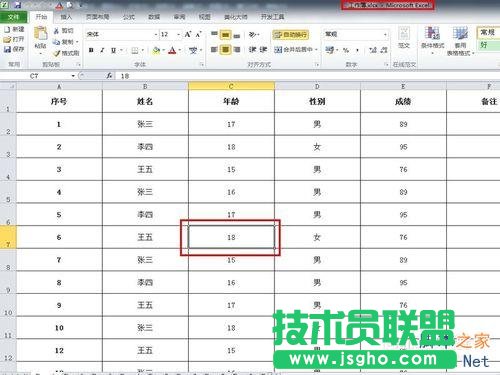
Task: Click Save icon in Quick Access toolbar
Action: pyautogui.click(x=18, y=5)
